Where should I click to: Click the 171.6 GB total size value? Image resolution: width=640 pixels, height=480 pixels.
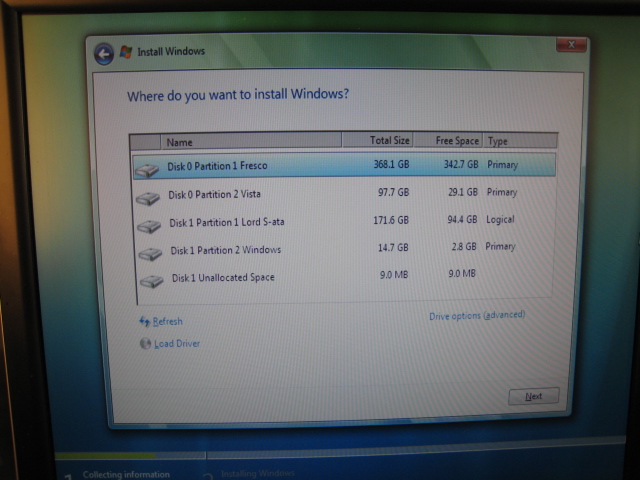tap(391, 220)
